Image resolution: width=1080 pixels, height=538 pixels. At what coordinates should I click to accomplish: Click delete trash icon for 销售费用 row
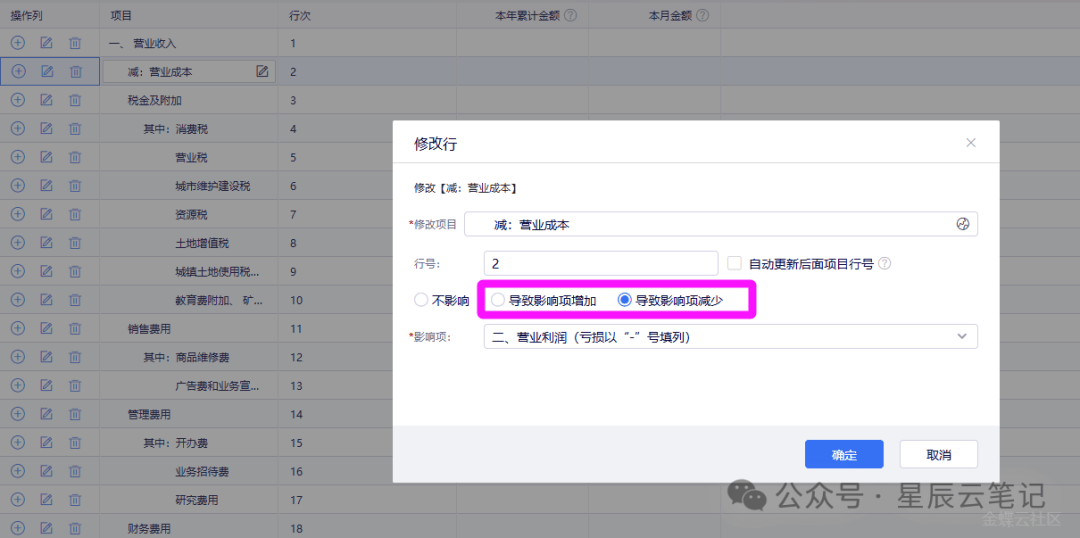click(75, 328)
